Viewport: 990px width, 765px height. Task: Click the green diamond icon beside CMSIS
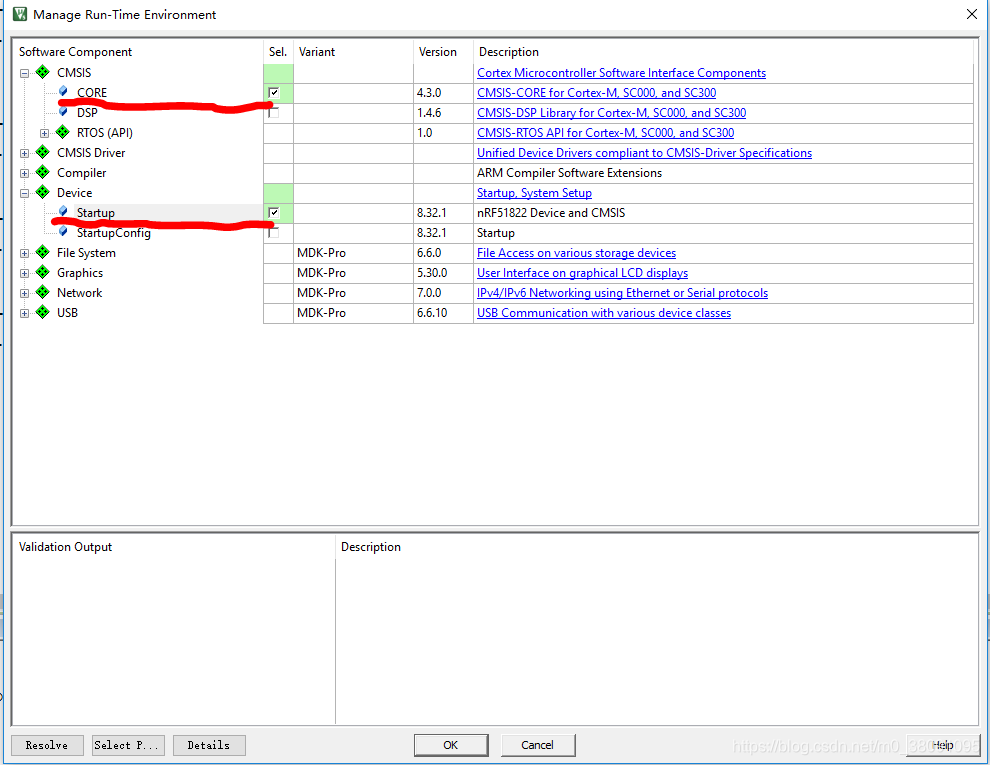pyautogui.click(x=42, y=72)
